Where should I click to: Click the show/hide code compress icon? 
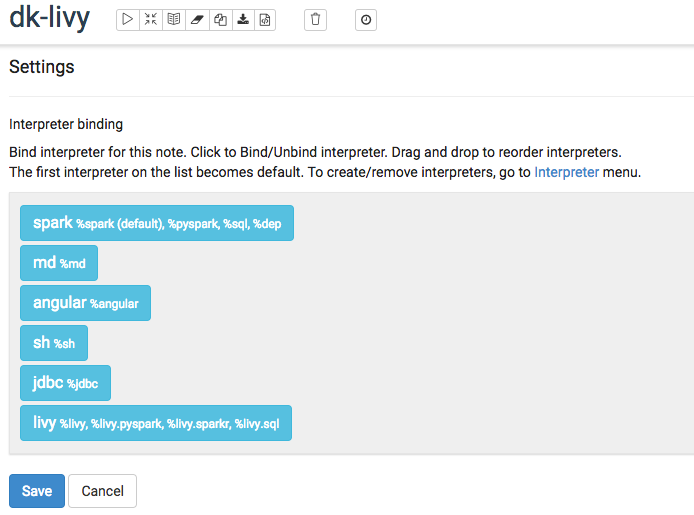pyautogui.click(x=151, y=20)
